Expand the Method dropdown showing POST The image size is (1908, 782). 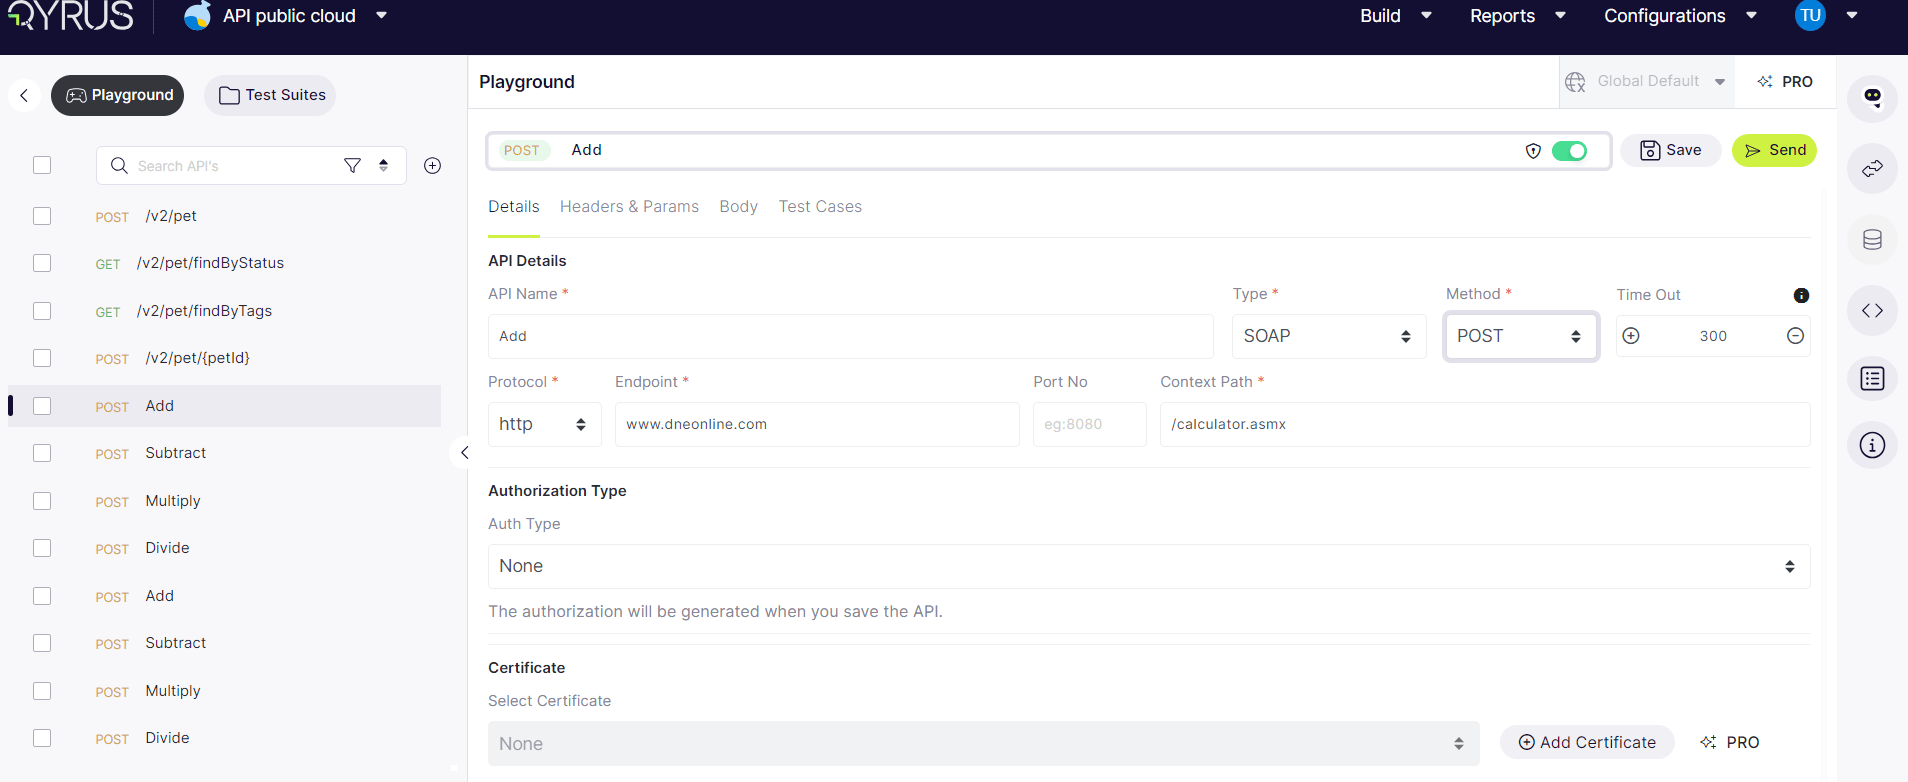pyautogui.click(x=1519, y=337)
